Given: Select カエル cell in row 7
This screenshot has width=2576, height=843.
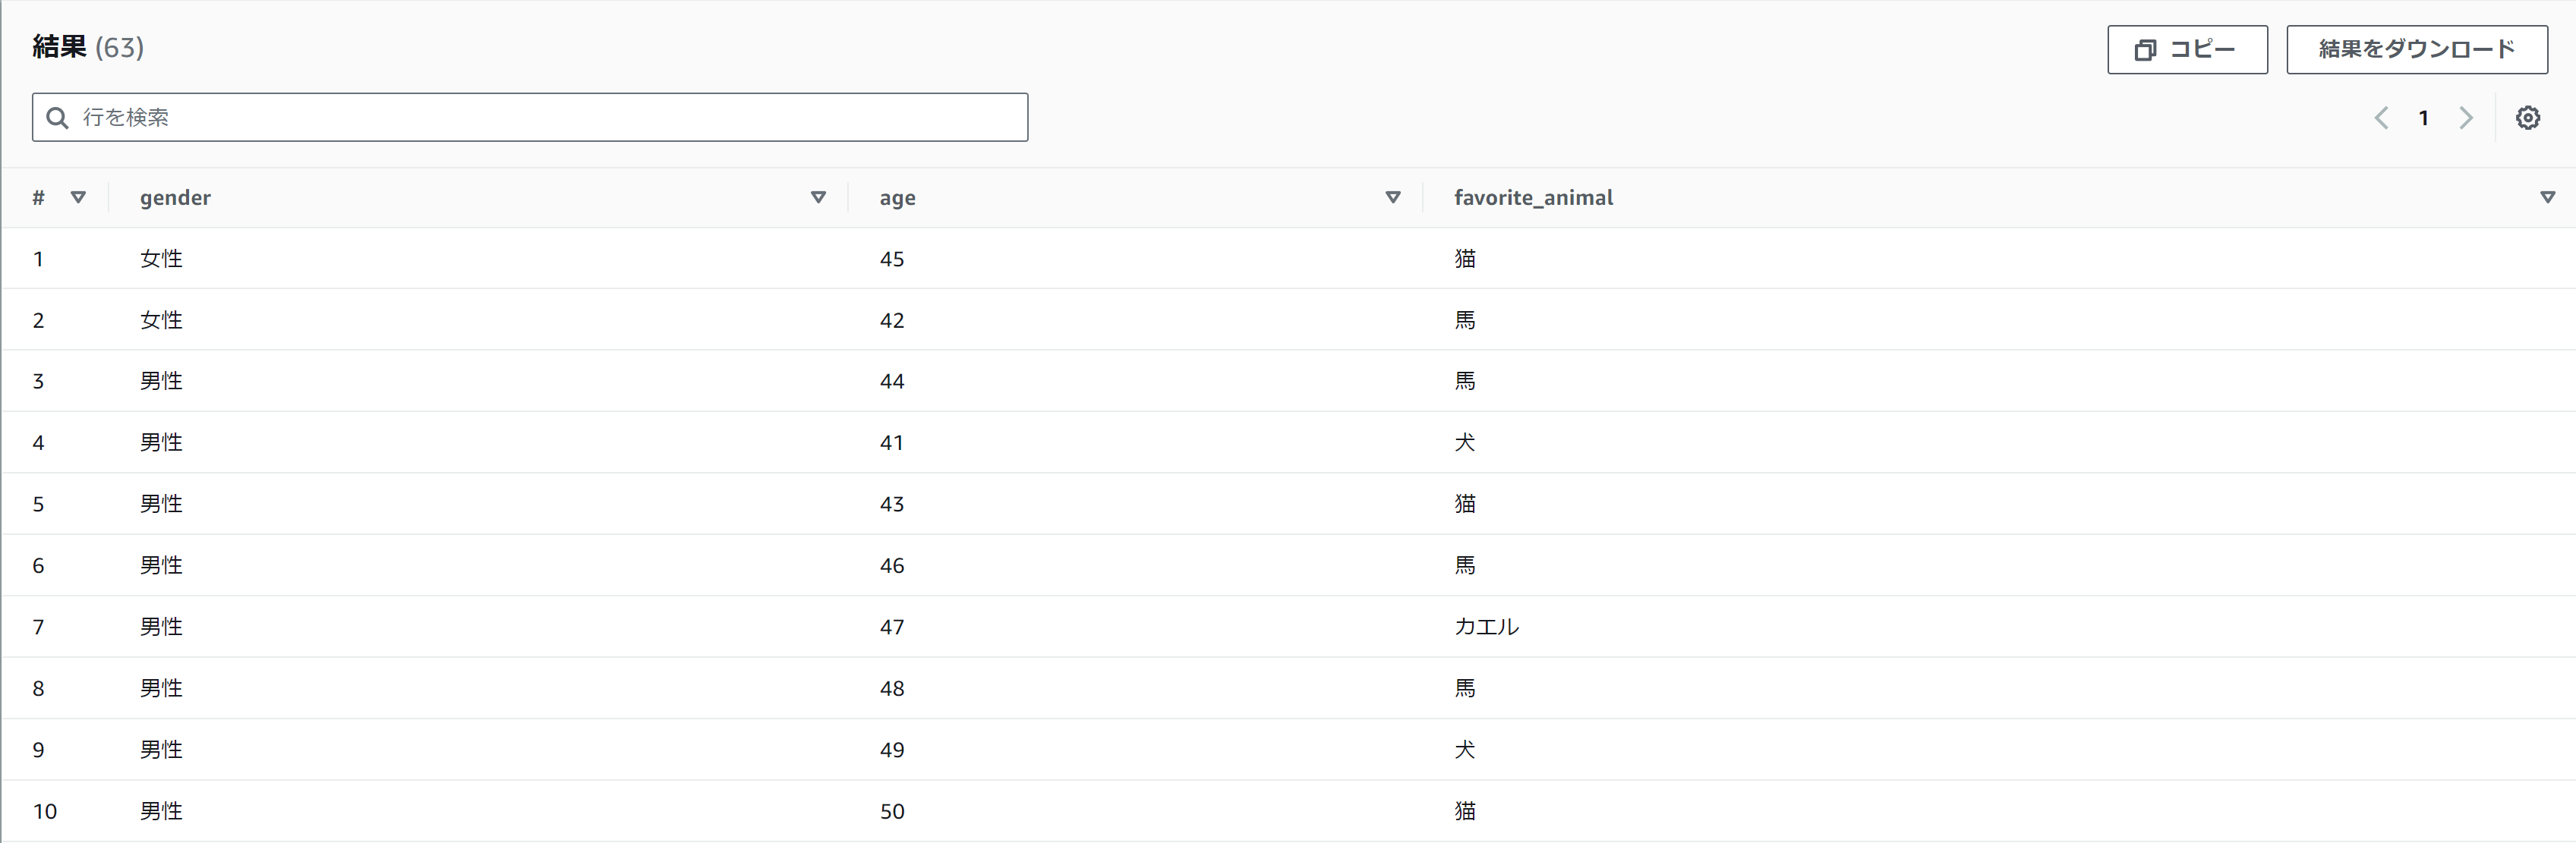Looking at the screenshot, I should (x=1486, y=627).
